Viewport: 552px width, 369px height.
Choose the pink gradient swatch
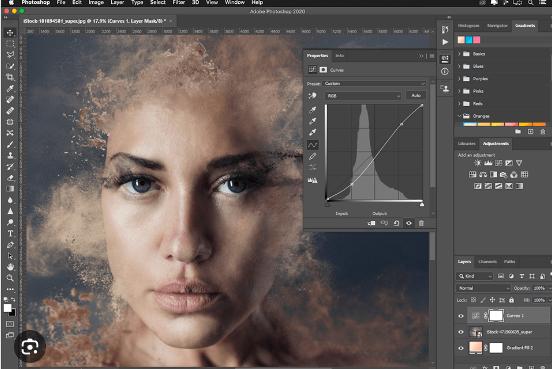[x=477, y=40]
